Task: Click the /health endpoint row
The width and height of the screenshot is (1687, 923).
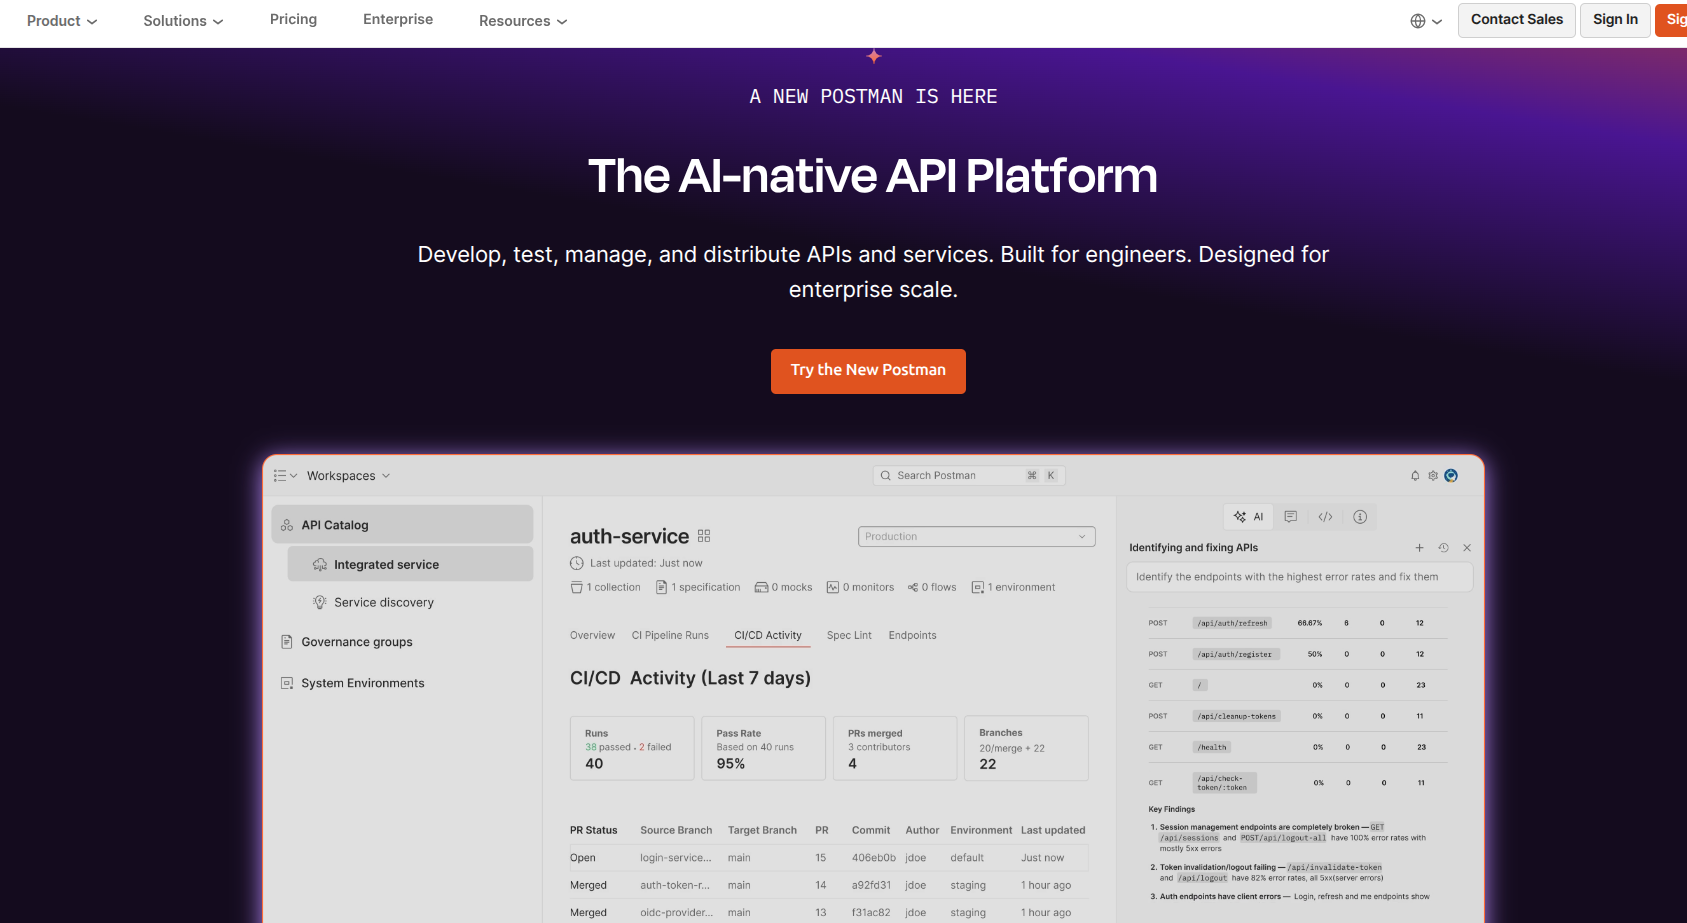Action: 1297,747
